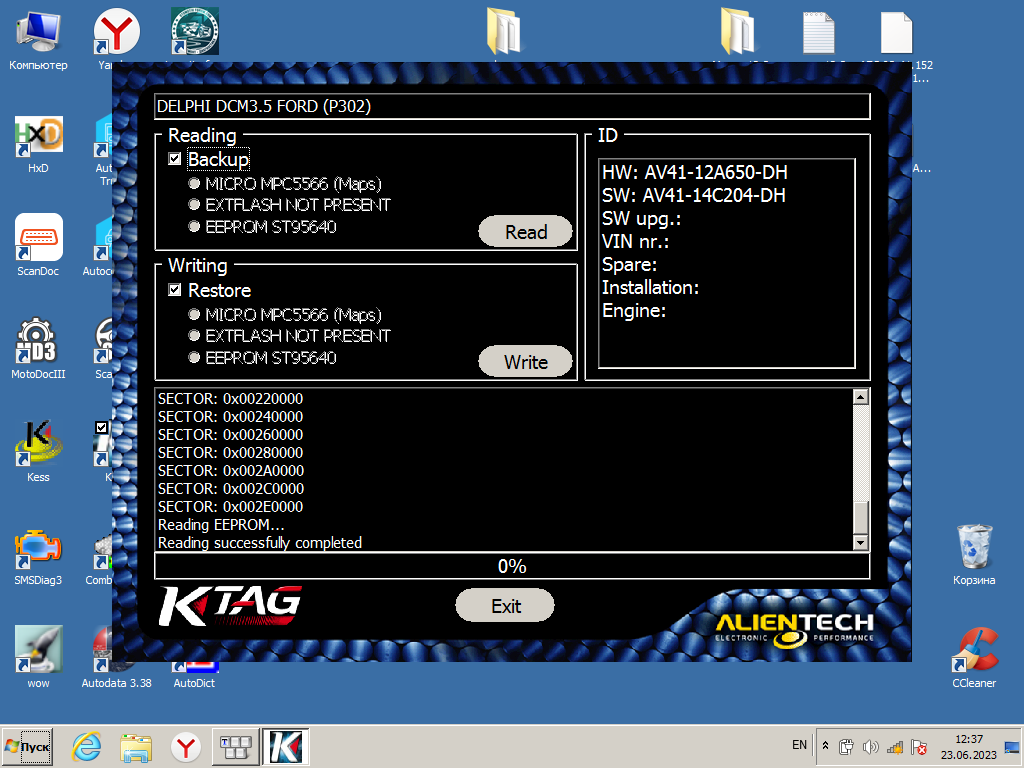This screenshot has width=1024, height=768.
Task: Select MICRO MPC5566 (Maps) radio under Reading
Action: [x=194, y=184]
